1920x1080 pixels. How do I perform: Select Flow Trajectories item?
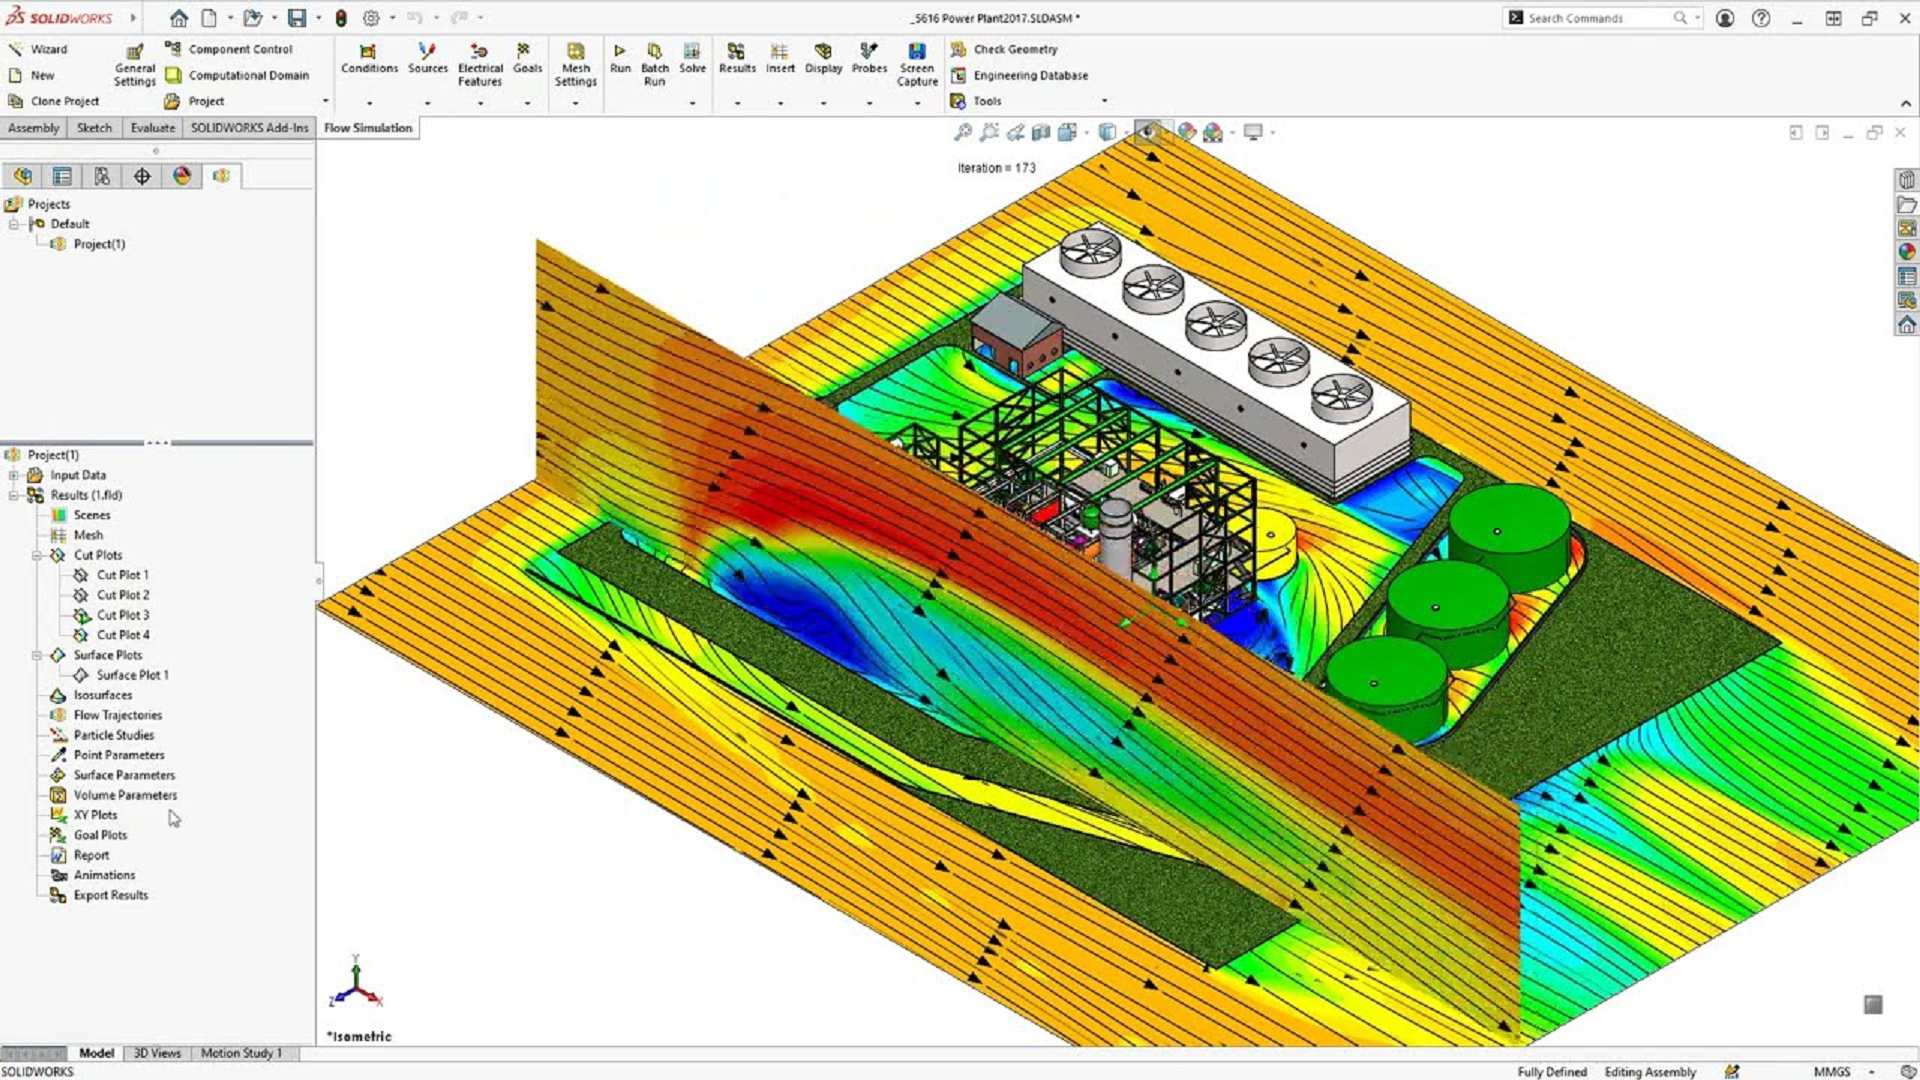(117, 715)
